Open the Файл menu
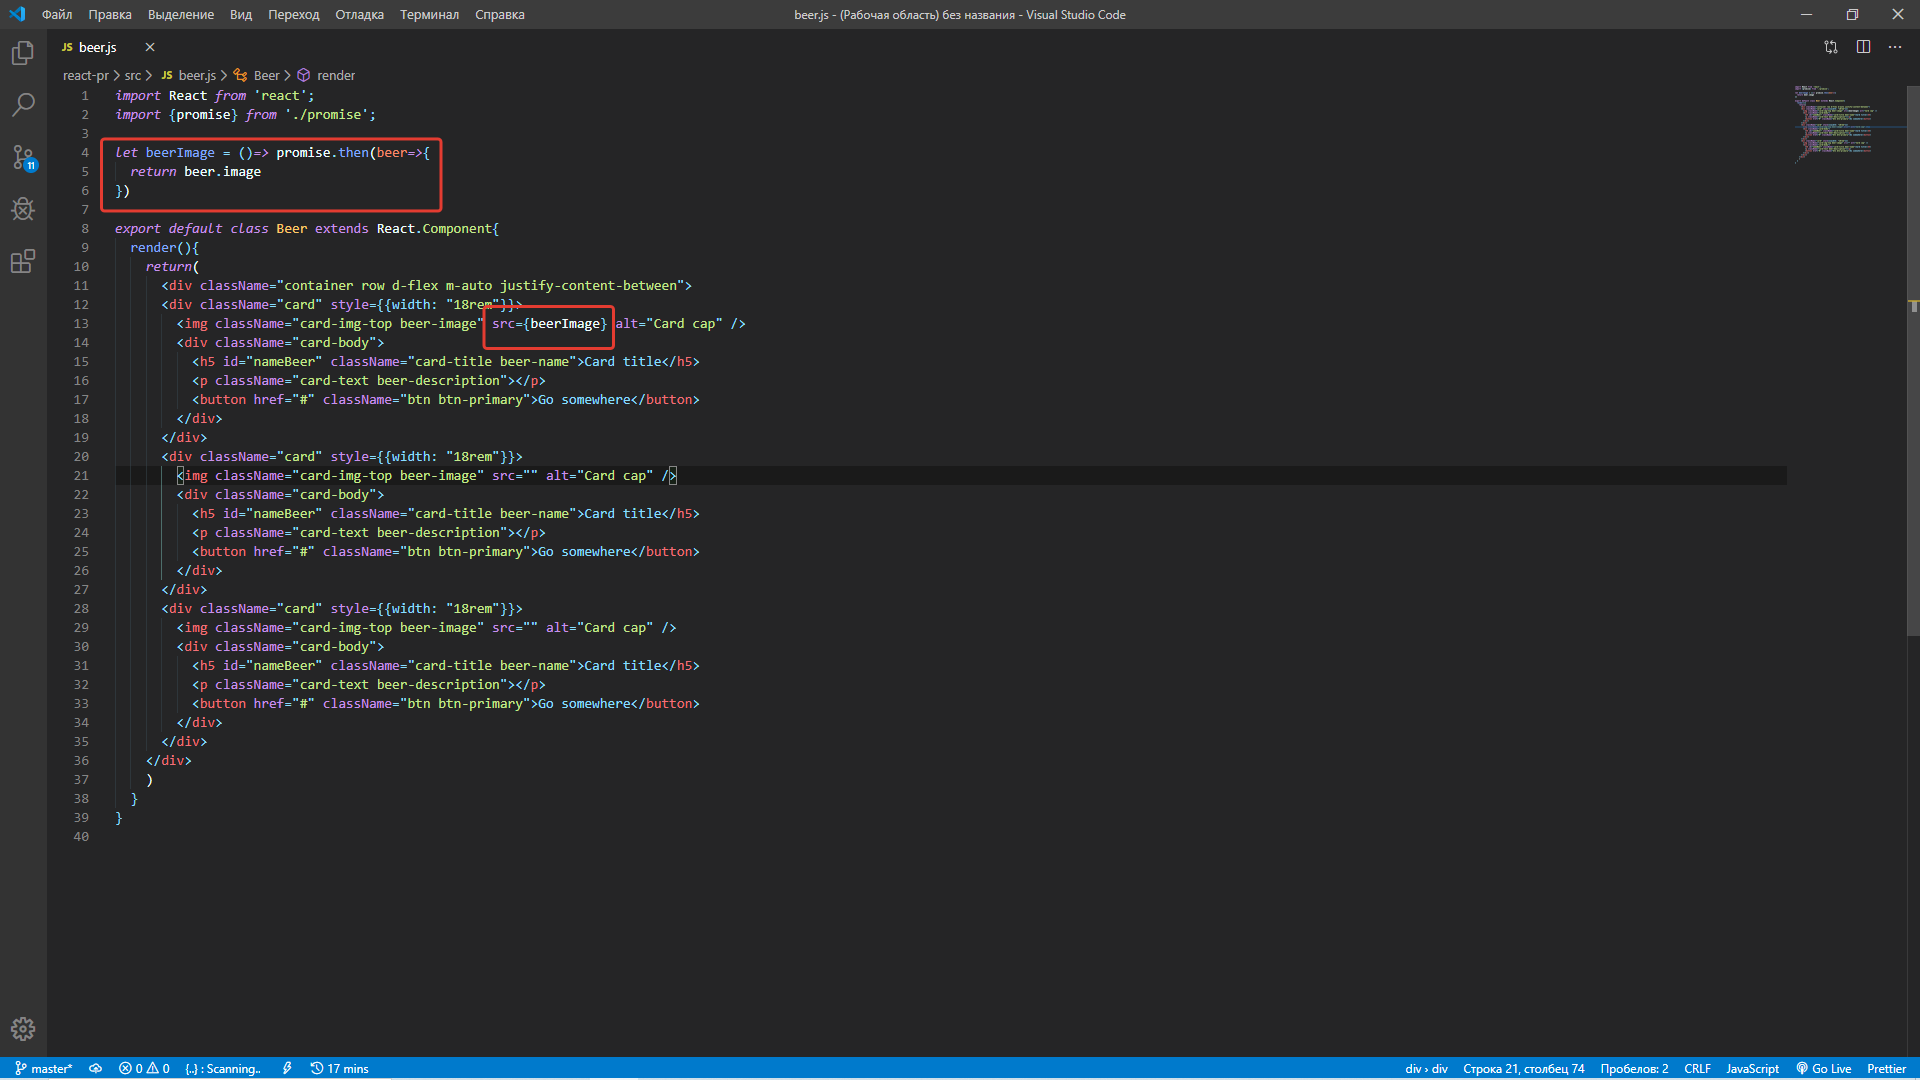This screenshot has width=1920, height=1080. (x=57, y=14)
